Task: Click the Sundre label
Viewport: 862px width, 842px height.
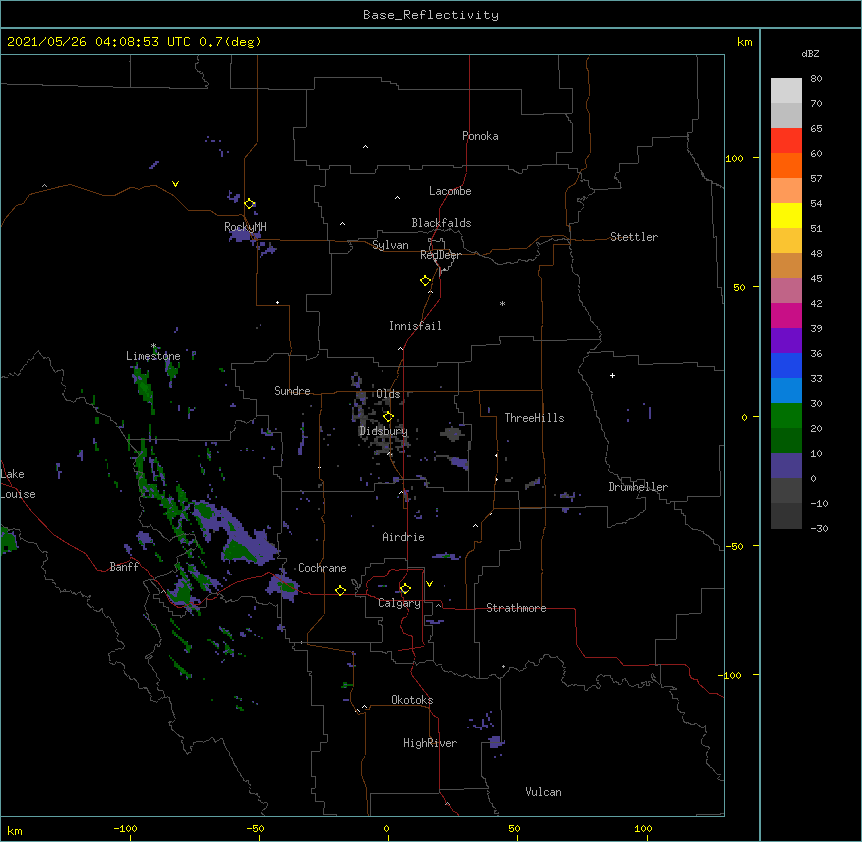Action: click(x=292, y=391)
